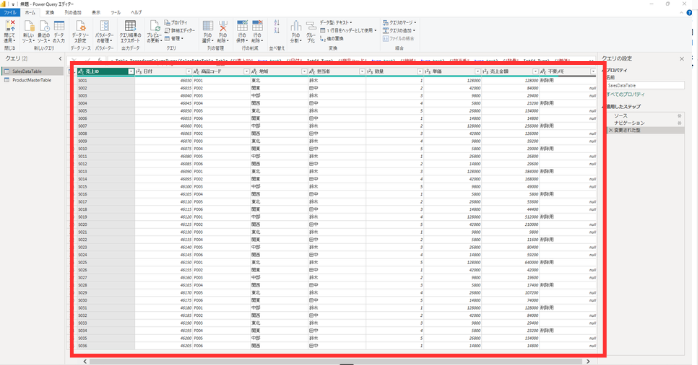Click ファイルの結合 (Combine Files)
The width and height of the screenshot is (698, 365).
pos(398,38)
